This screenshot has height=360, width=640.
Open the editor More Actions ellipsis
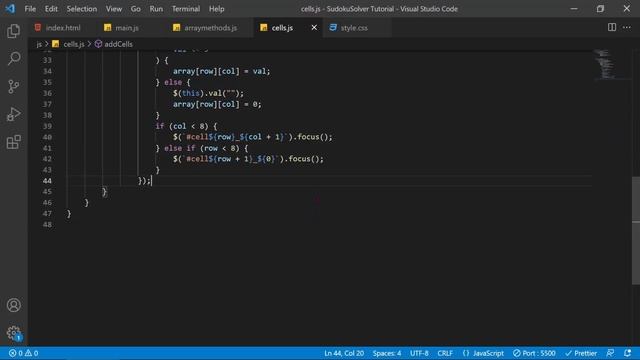627,27
